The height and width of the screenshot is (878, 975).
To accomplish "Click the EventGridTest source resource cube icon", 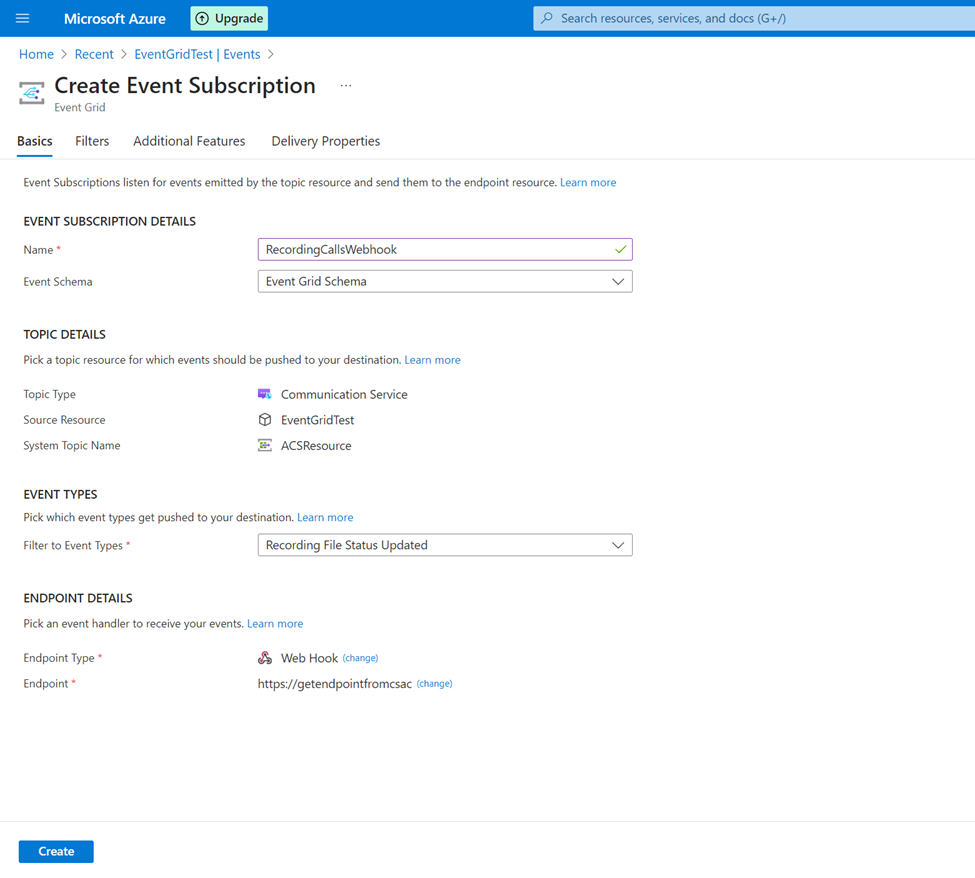I will 265,420.
